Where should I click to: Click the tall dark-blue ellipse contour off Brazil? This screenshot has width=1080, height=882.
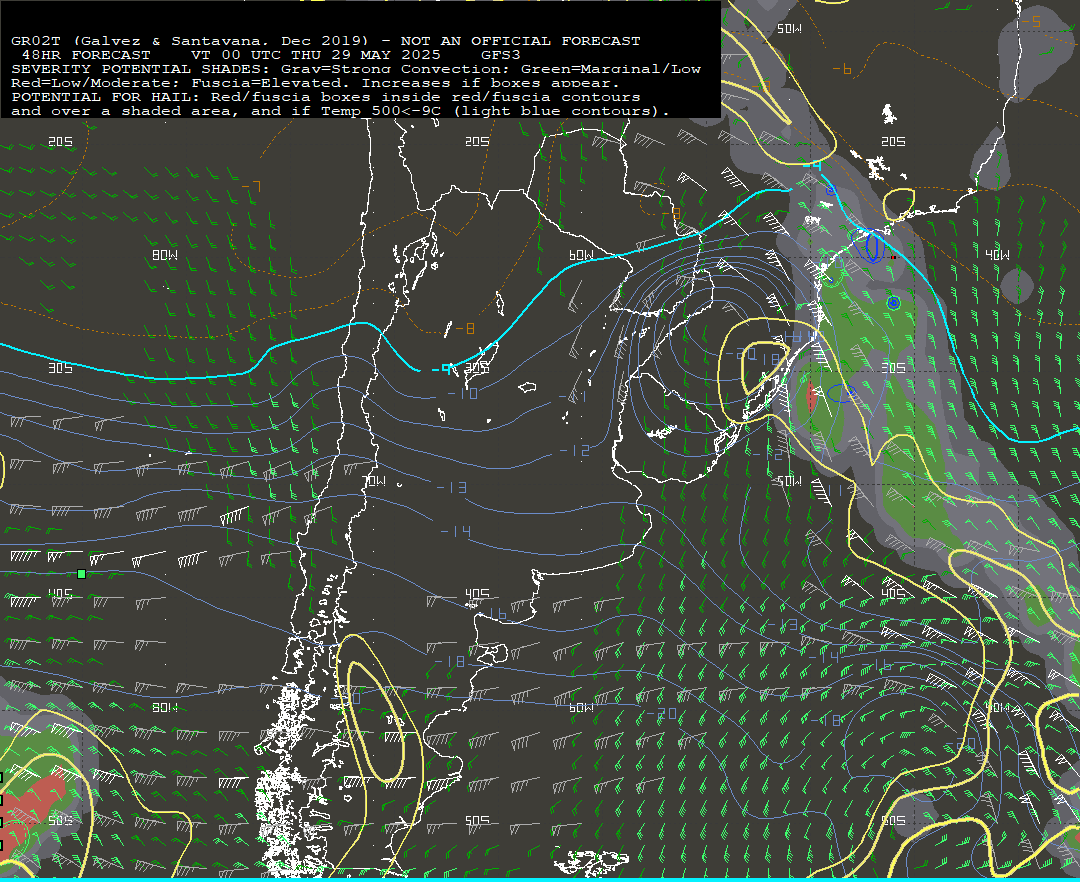click(x=873, y=246)
